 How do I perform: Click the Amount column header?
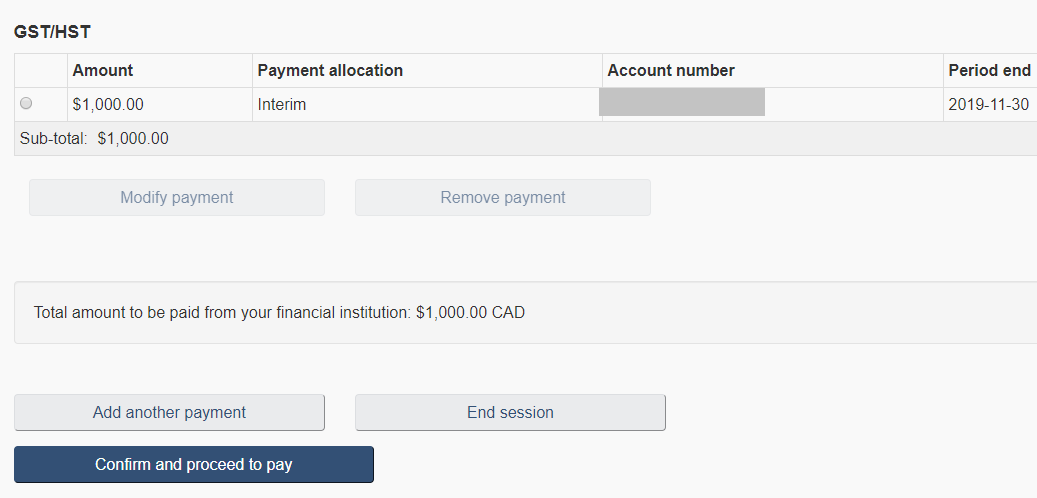point(103,70)
